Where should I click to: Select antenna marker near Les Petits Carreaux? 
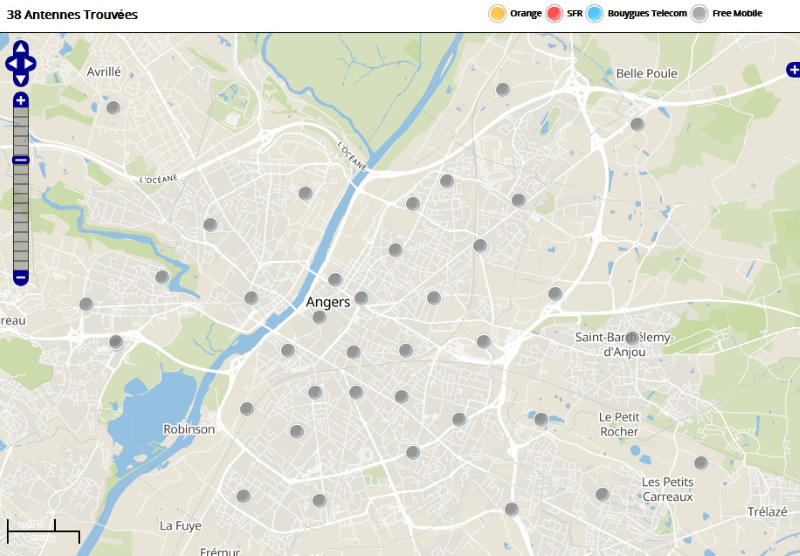click(701, 463)
